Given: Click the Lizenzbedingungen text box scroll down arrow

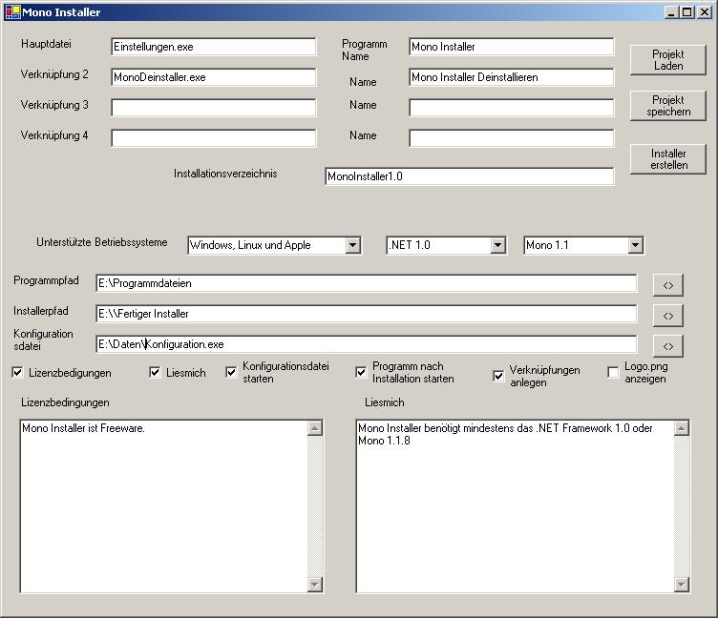Looking at the screenshot, I should 315,585.
